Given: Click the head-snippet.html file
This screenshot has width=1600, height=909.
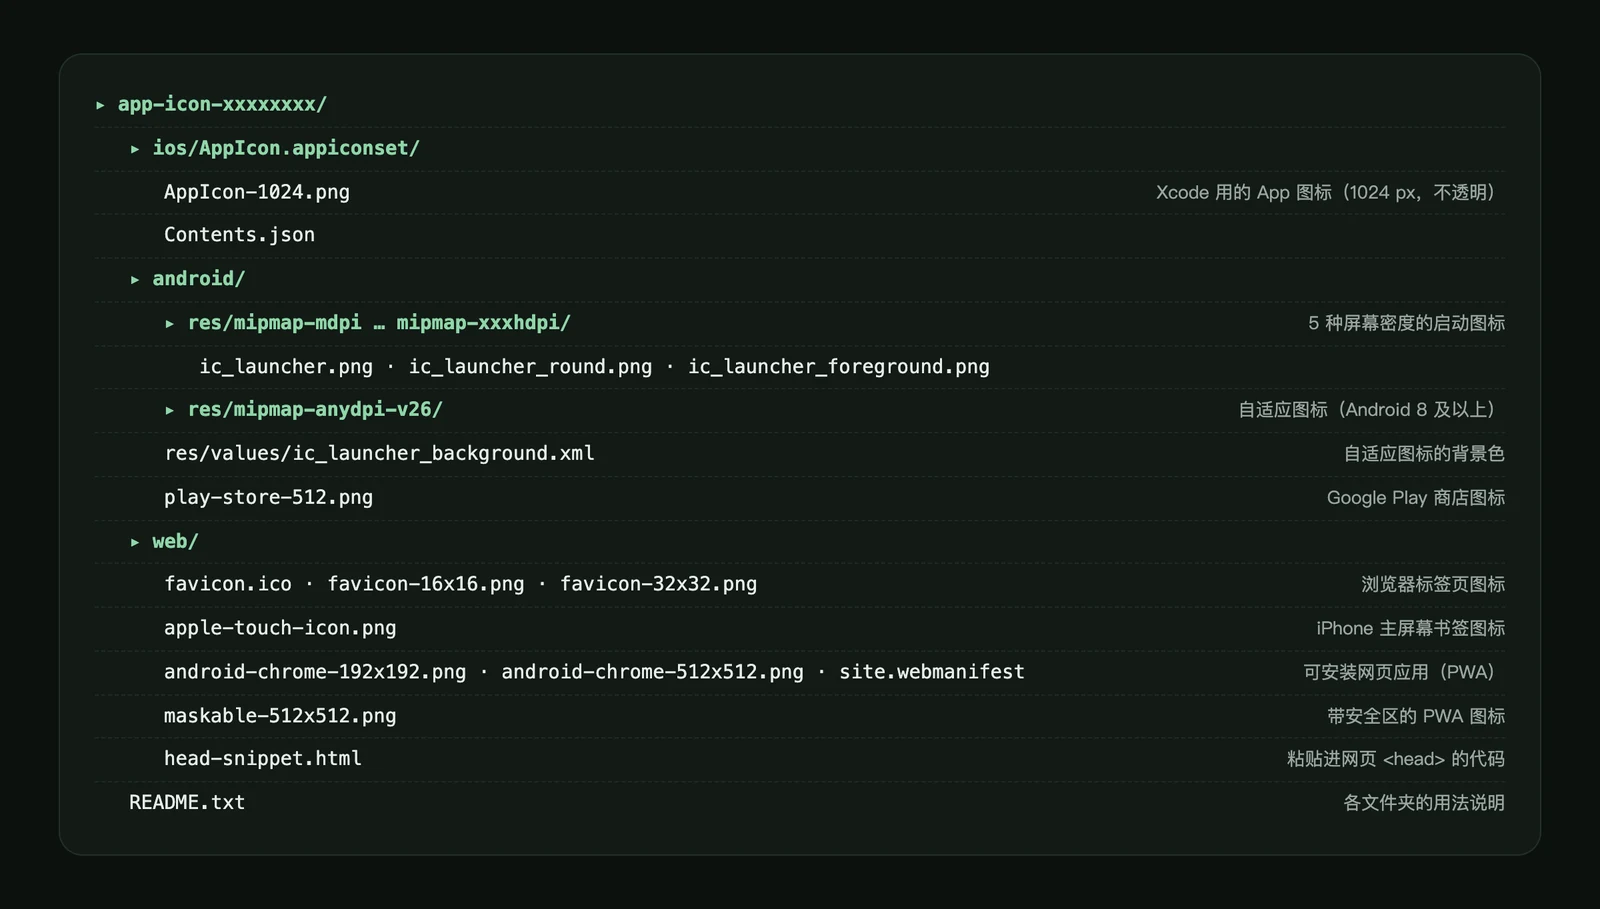Looking at the screenshot, I should pyautogui.click(x=263, y=759).
